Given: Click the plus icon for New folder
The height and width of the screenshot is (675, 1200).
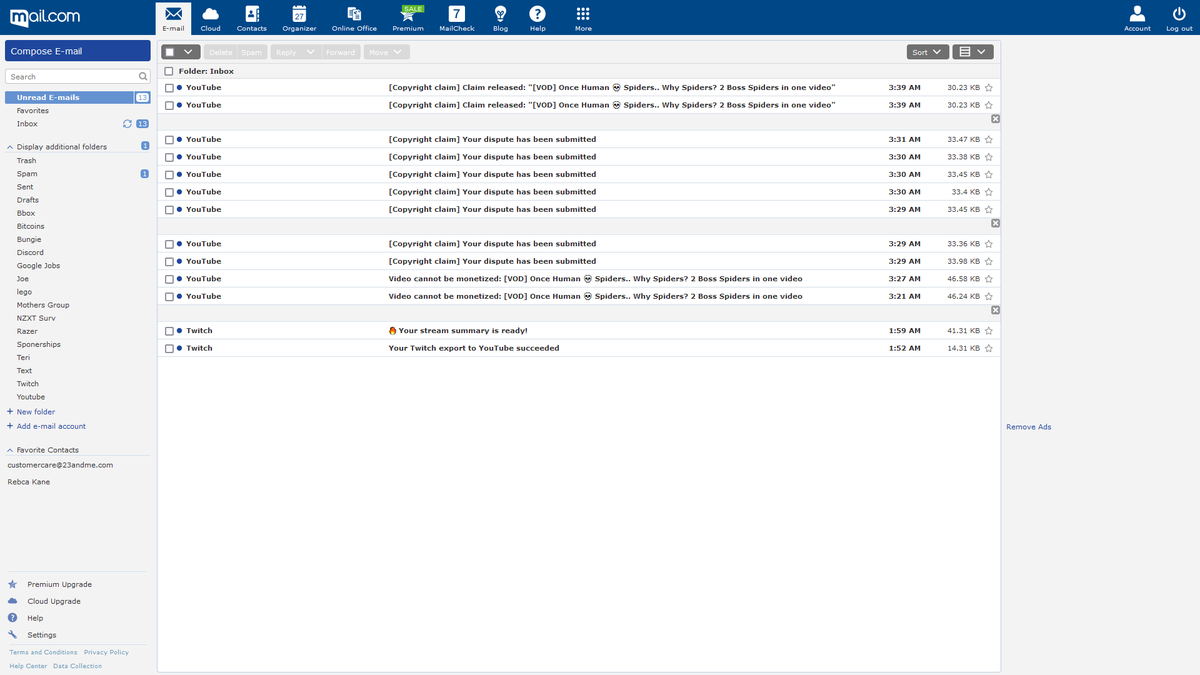Looking at the screenshot, I should point(10,412).
